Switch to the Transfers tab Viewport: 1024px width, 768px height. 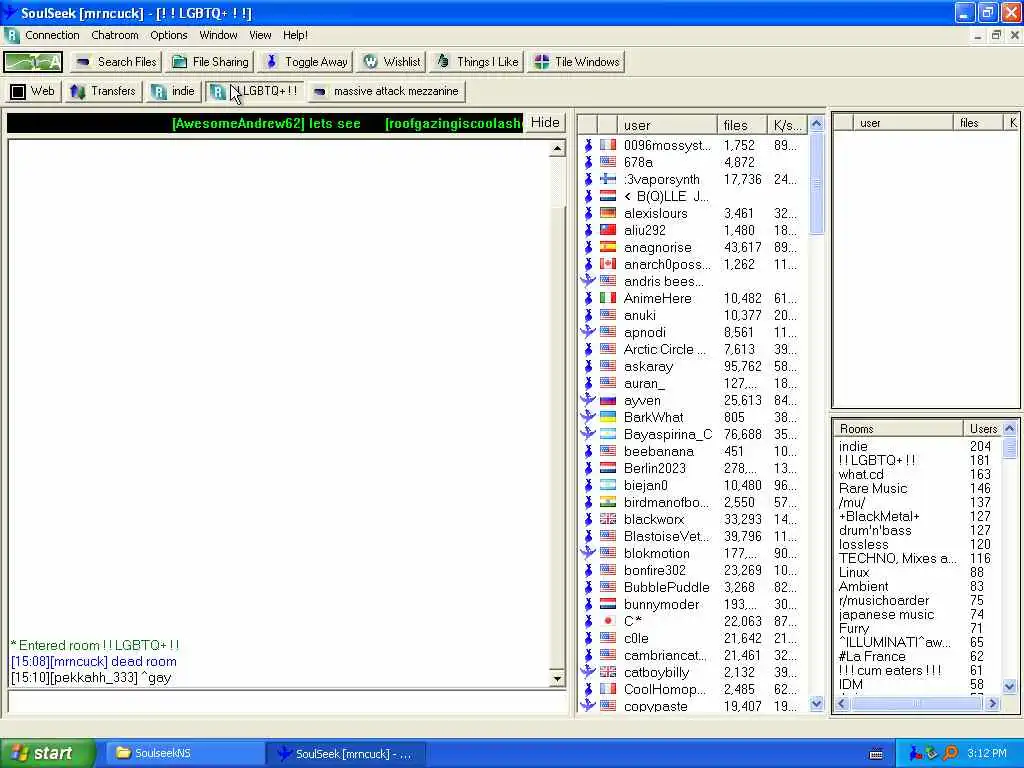pyautogui.click(x=103, y=91)
